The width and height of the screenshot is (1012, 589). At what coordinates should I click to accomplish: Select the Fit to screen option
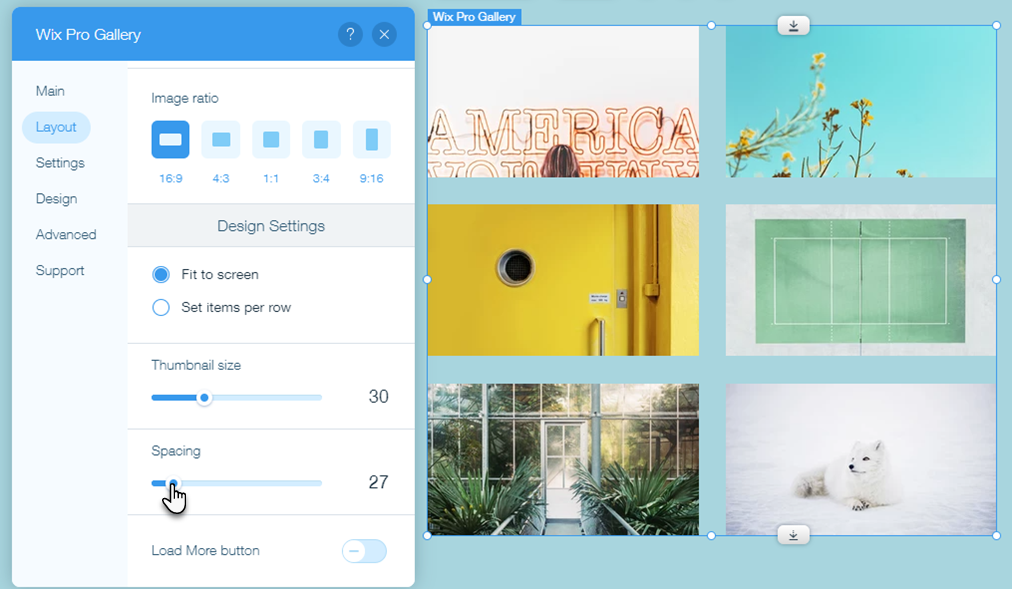click(x=160, y=274)
